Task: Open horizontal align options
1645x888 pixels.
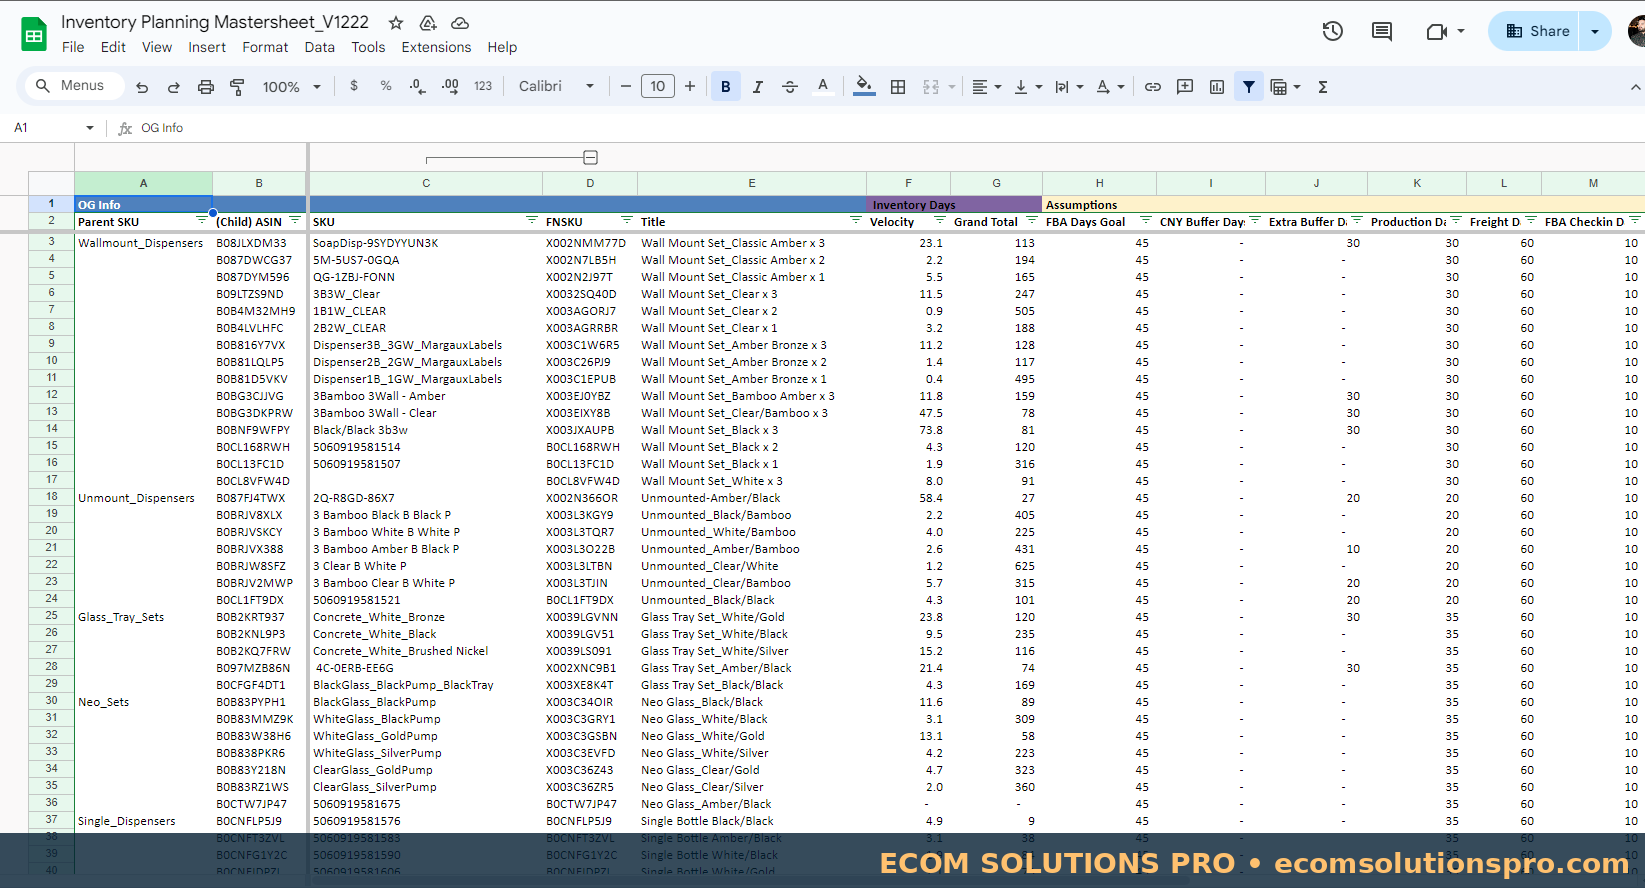Action: tap(987, 87)
